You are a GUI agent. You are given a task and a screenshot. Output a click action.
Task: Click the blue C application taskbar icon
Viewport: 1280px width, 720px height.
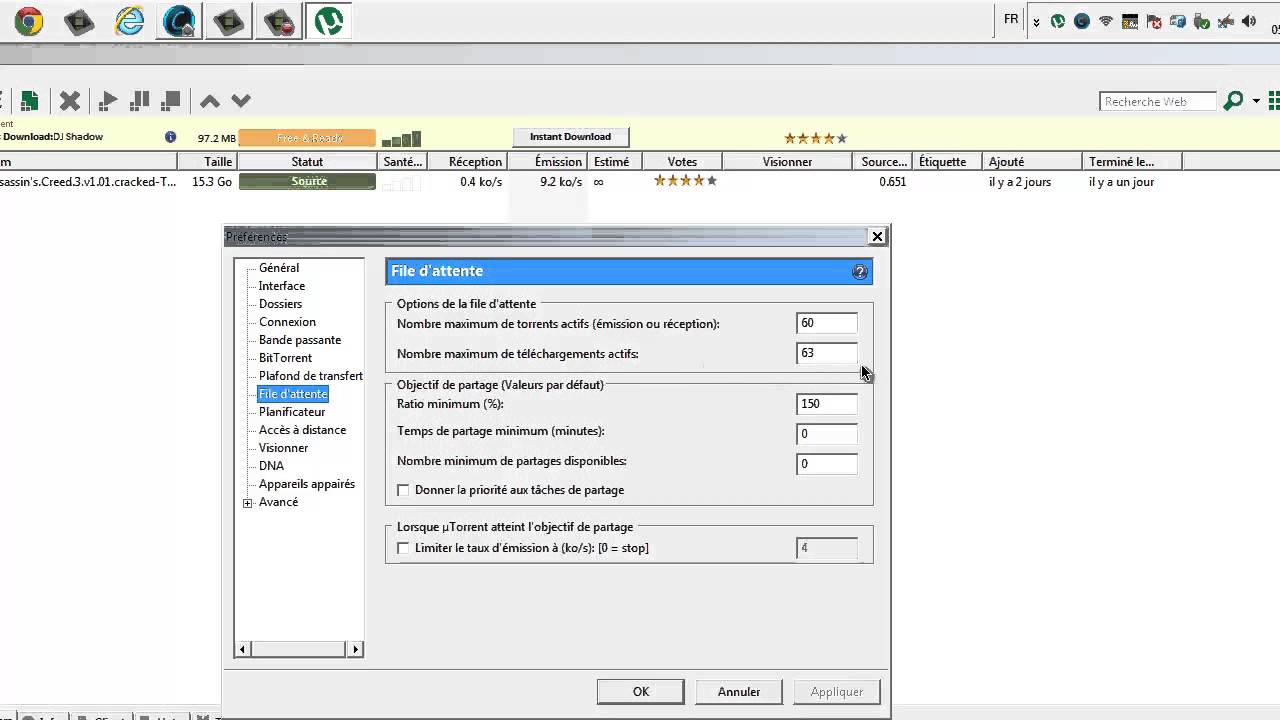coord(179,21)
